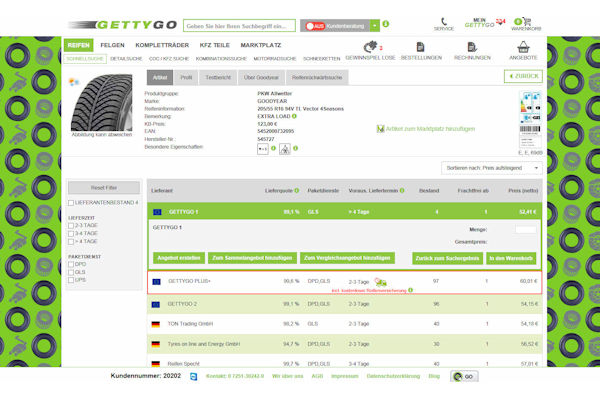This screenshot has height=400, width=600.
Task: Toggle the Kundenberatung AUS switch
Action: (315, 26)
